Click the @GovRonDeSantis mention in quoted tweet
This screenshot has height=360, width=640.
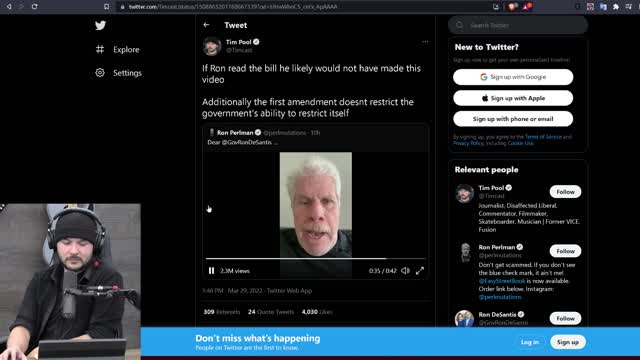pyautogui.click(x=247, y=142)
